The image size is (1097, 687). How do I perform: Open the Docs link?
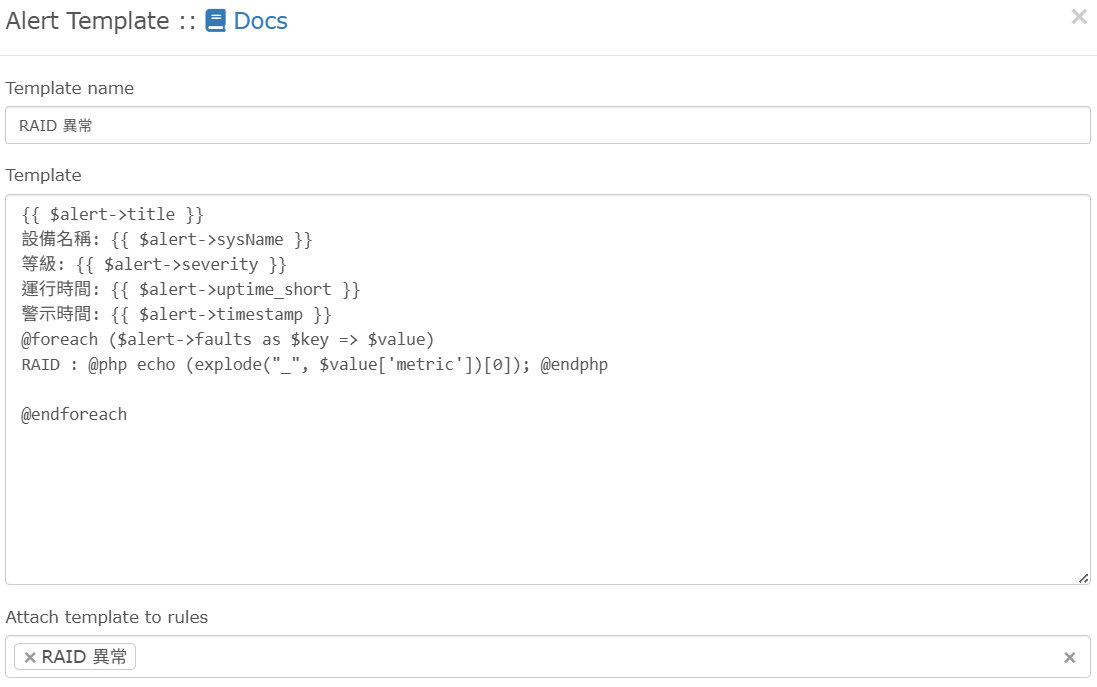point(260,21)
